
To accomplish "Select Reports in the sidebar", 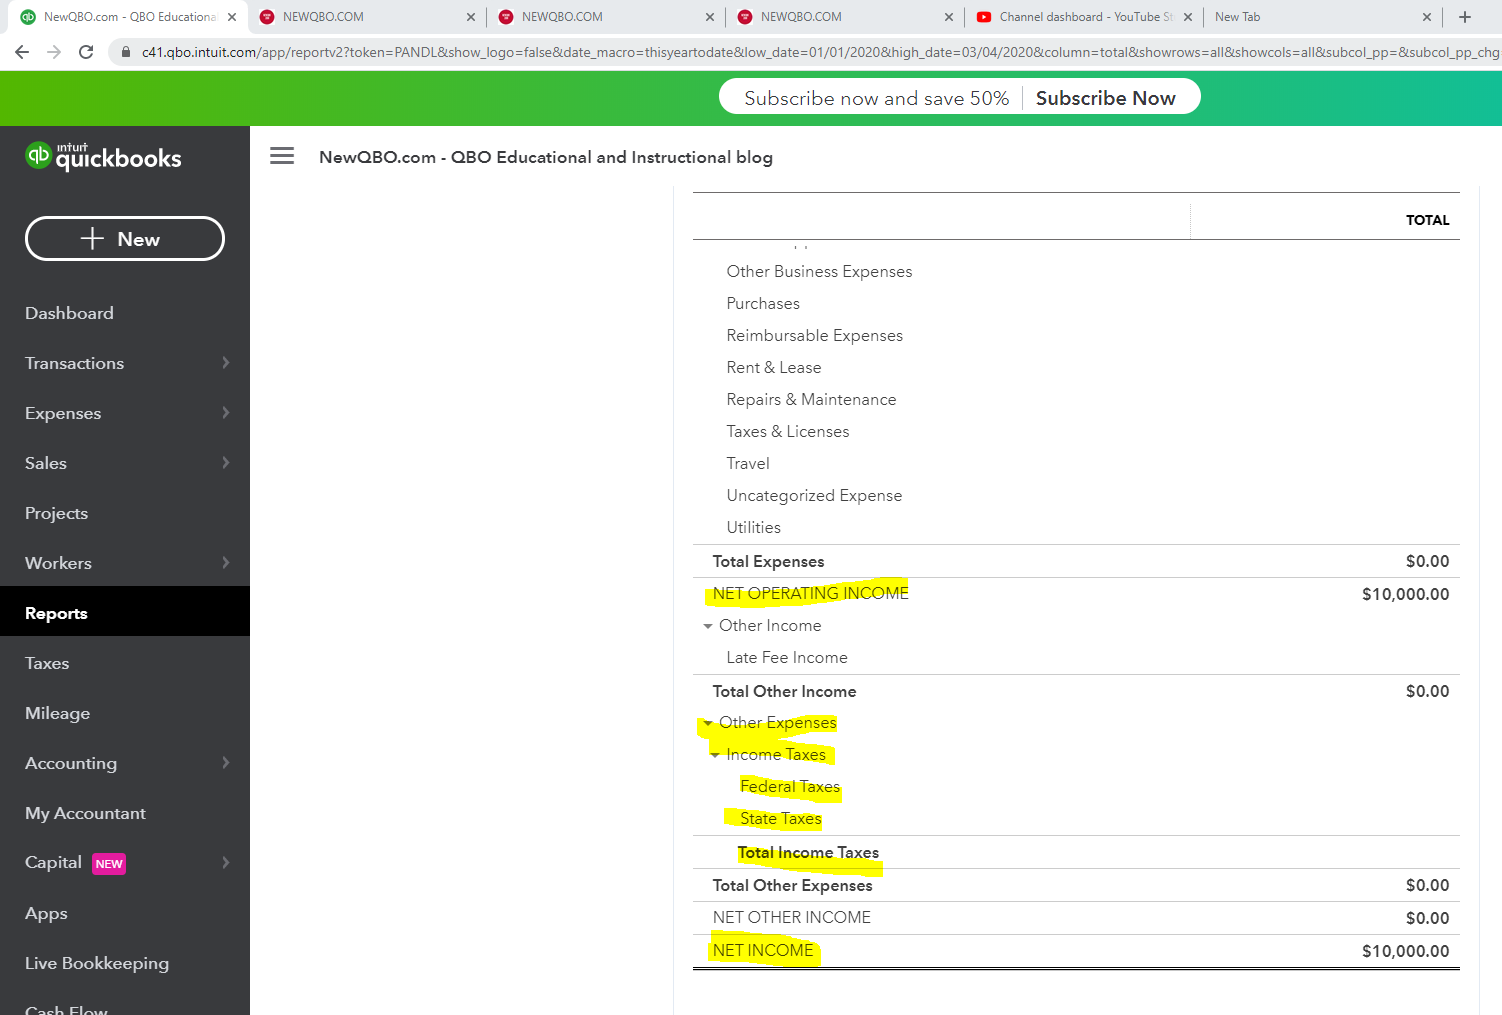I will pos(56,612).
